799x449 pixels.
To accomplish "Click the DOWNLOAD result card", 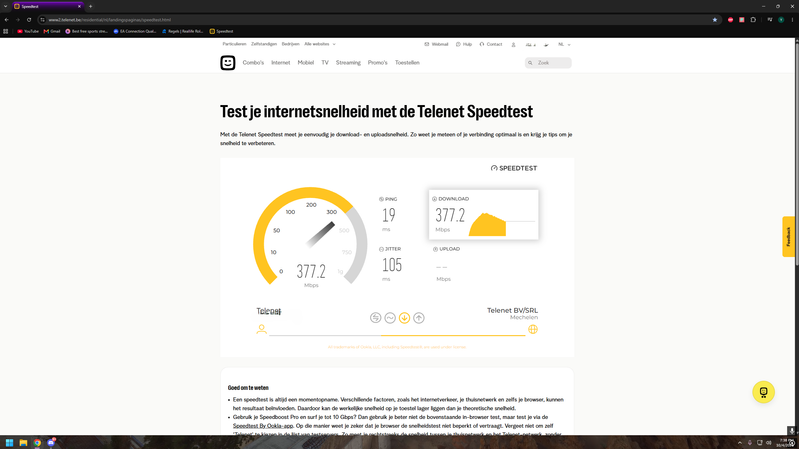I will tap(484, 215).
